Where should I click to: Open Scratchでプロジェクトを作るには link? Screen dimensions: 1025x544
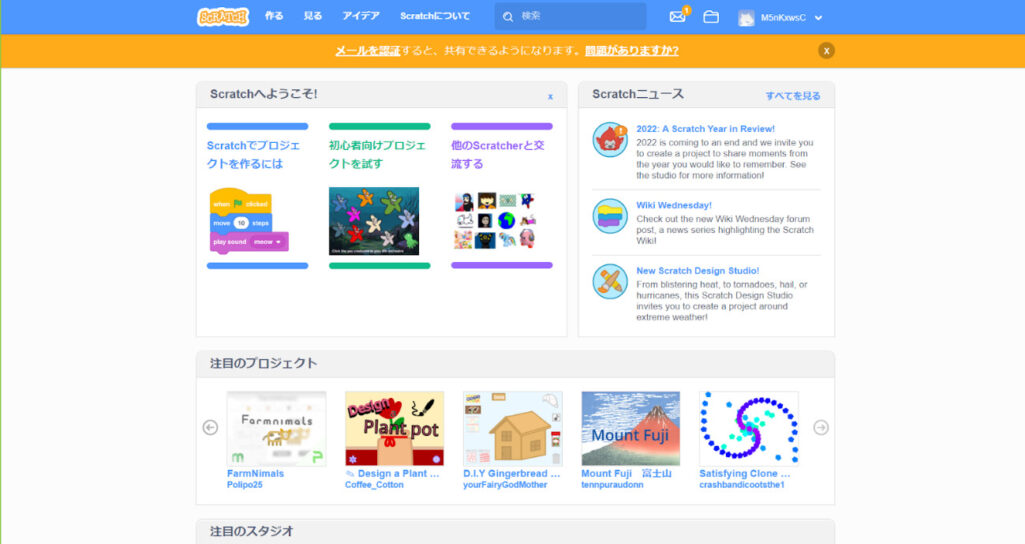coord(254,154)
